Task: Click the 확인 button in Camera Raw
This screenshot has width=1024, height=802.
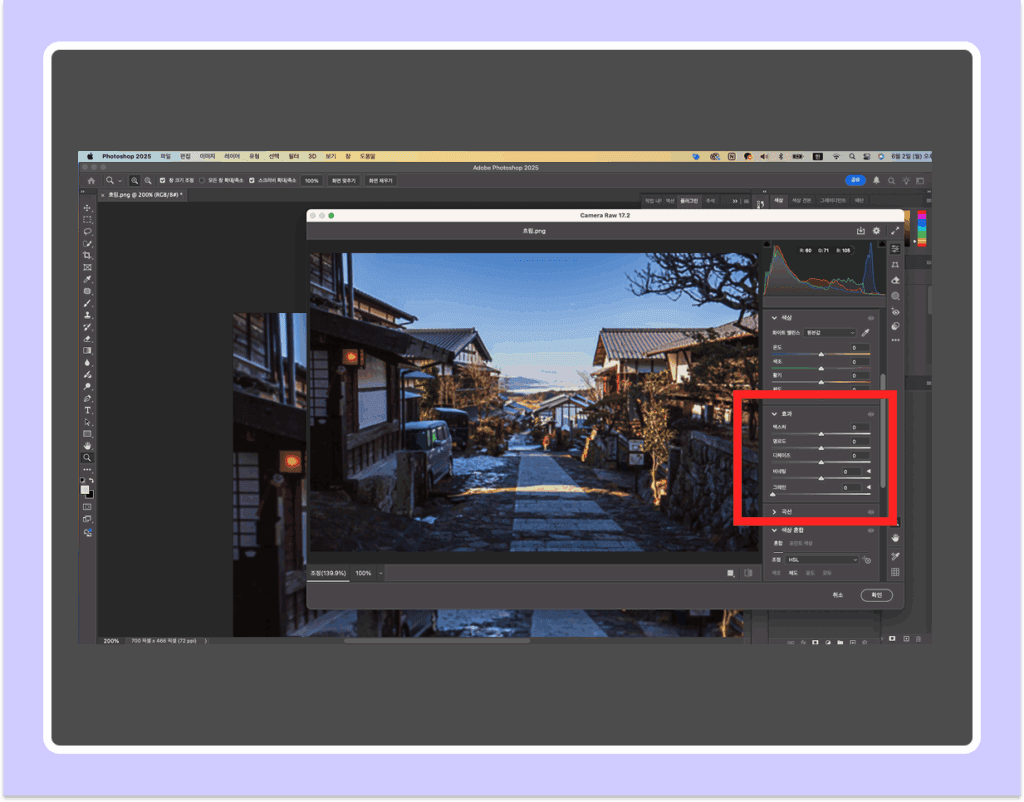Action: [x=876, y=595]
